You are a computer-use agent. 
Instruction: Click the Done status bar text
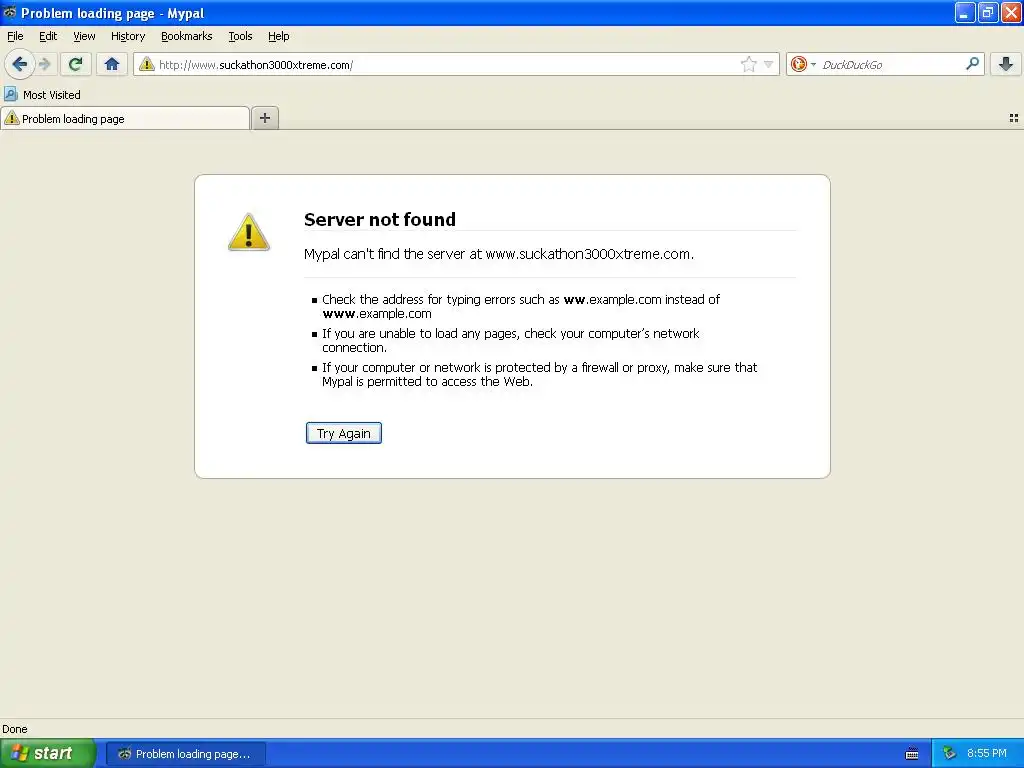[x=14, y=729]
